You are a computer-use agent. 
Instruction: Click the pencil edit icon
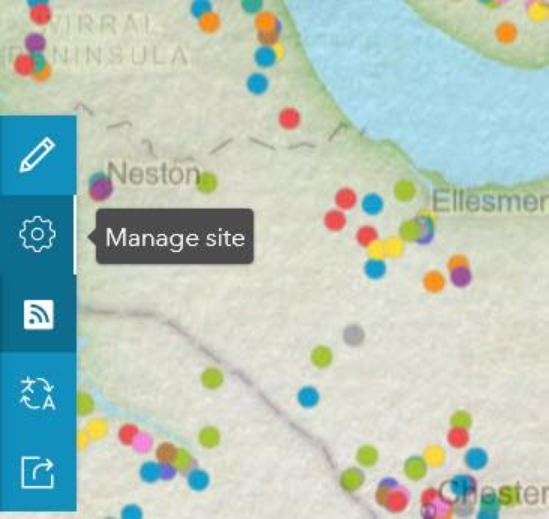coord(37,155)
